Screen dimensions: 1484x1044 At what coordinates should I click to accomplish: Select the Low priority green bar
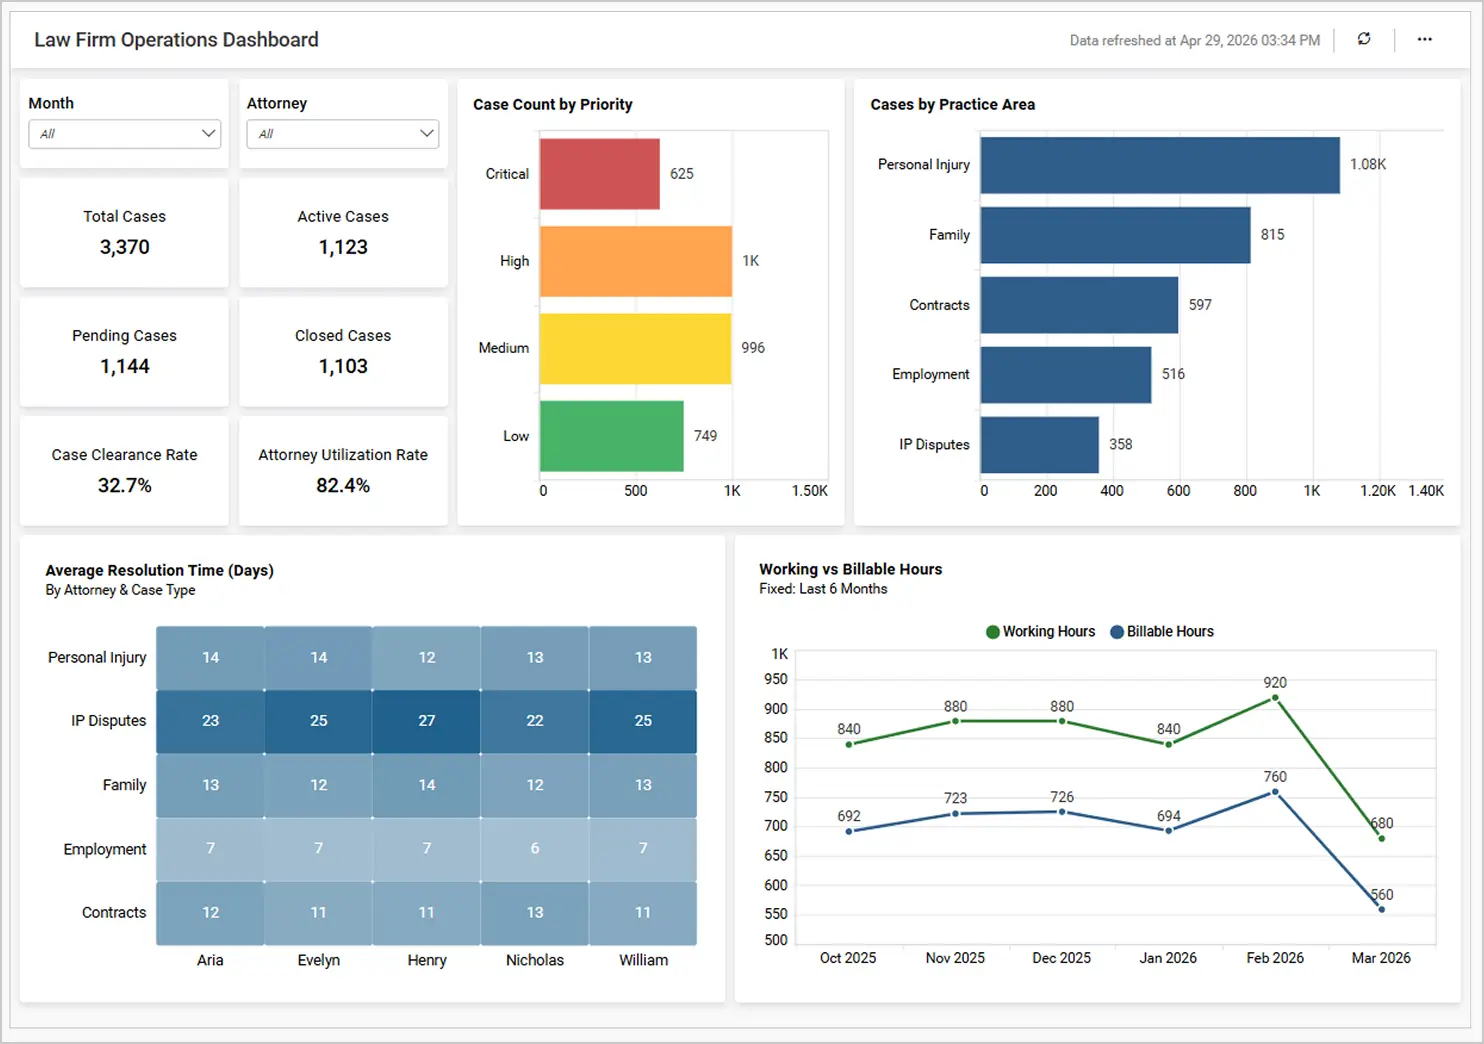click(612, 436)
